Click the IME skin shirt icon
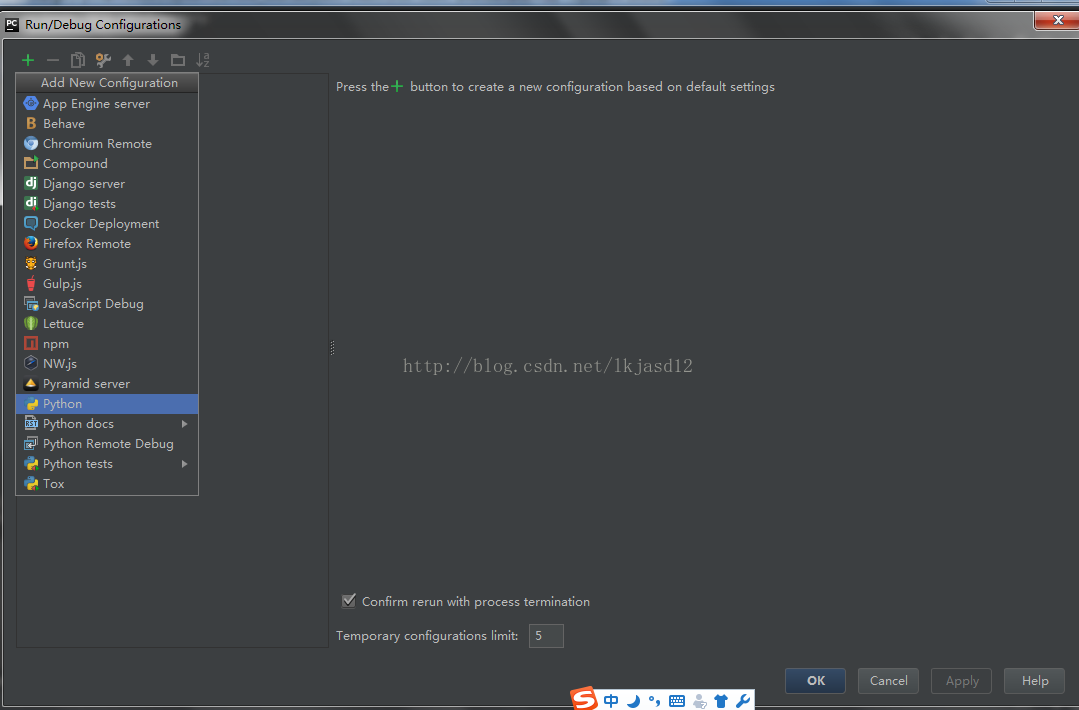 (x=720, y=701)
